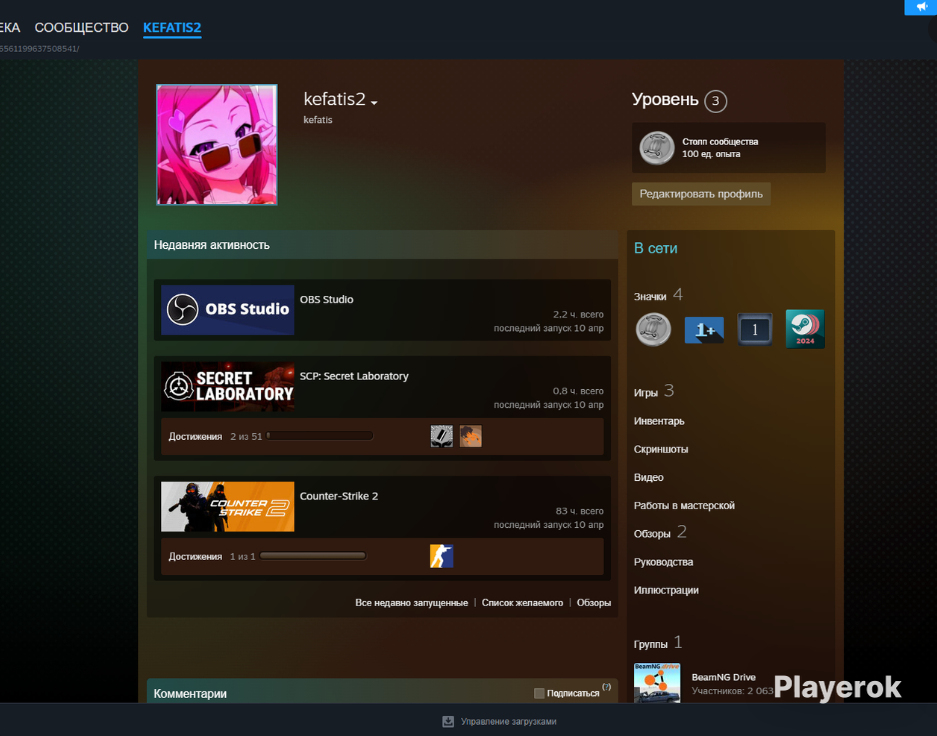Click the downloads manager icon in bottom bar

coord(448,722)
